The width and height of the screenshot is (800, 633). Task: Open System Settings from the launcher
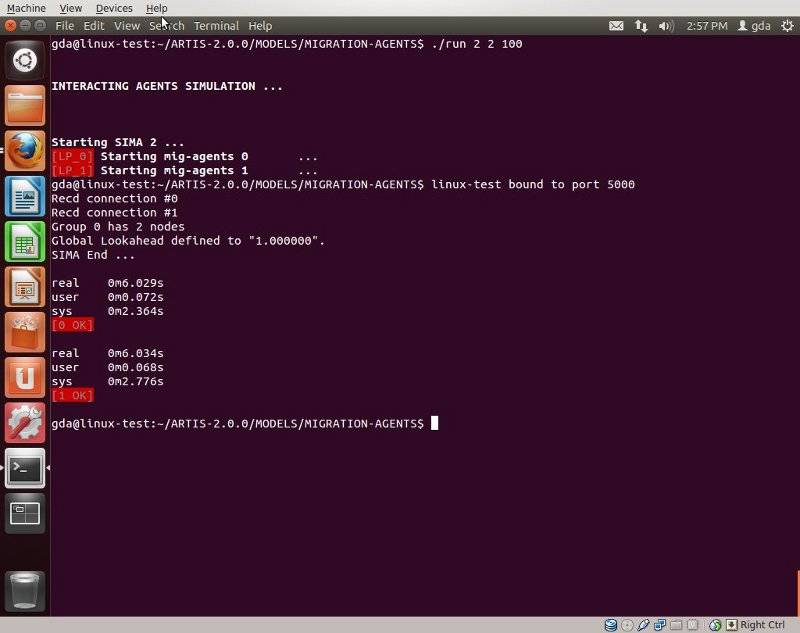coord(25,423)
